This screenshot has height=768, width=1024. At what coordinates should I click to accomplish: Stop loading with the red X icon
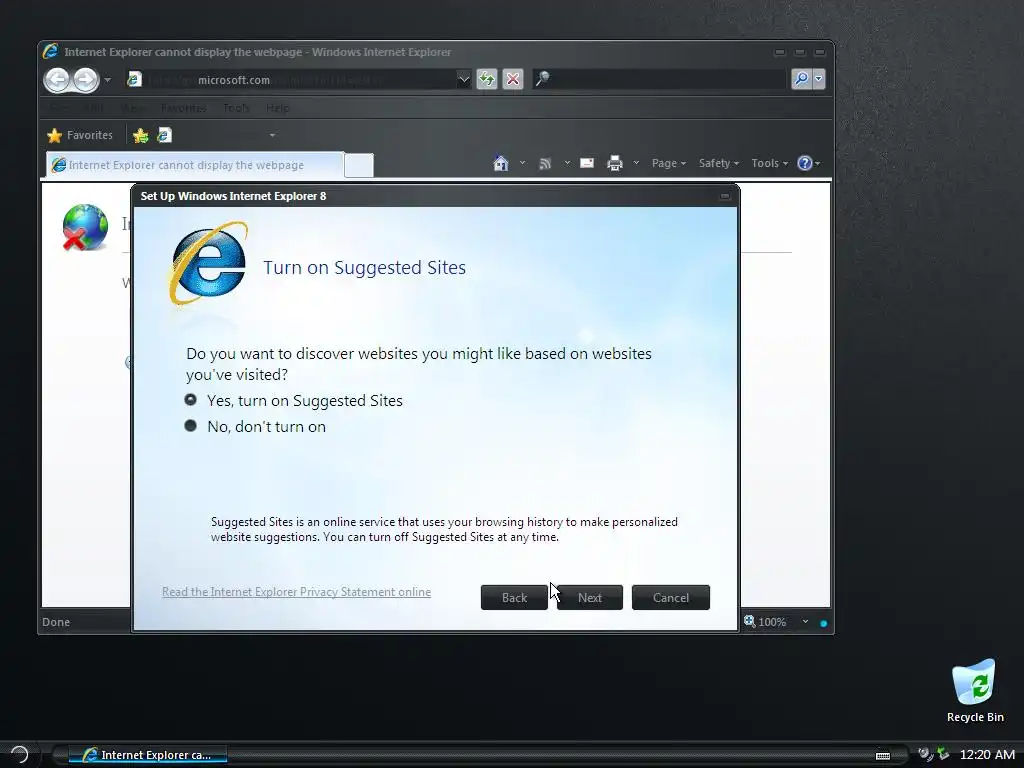point(513,80)
